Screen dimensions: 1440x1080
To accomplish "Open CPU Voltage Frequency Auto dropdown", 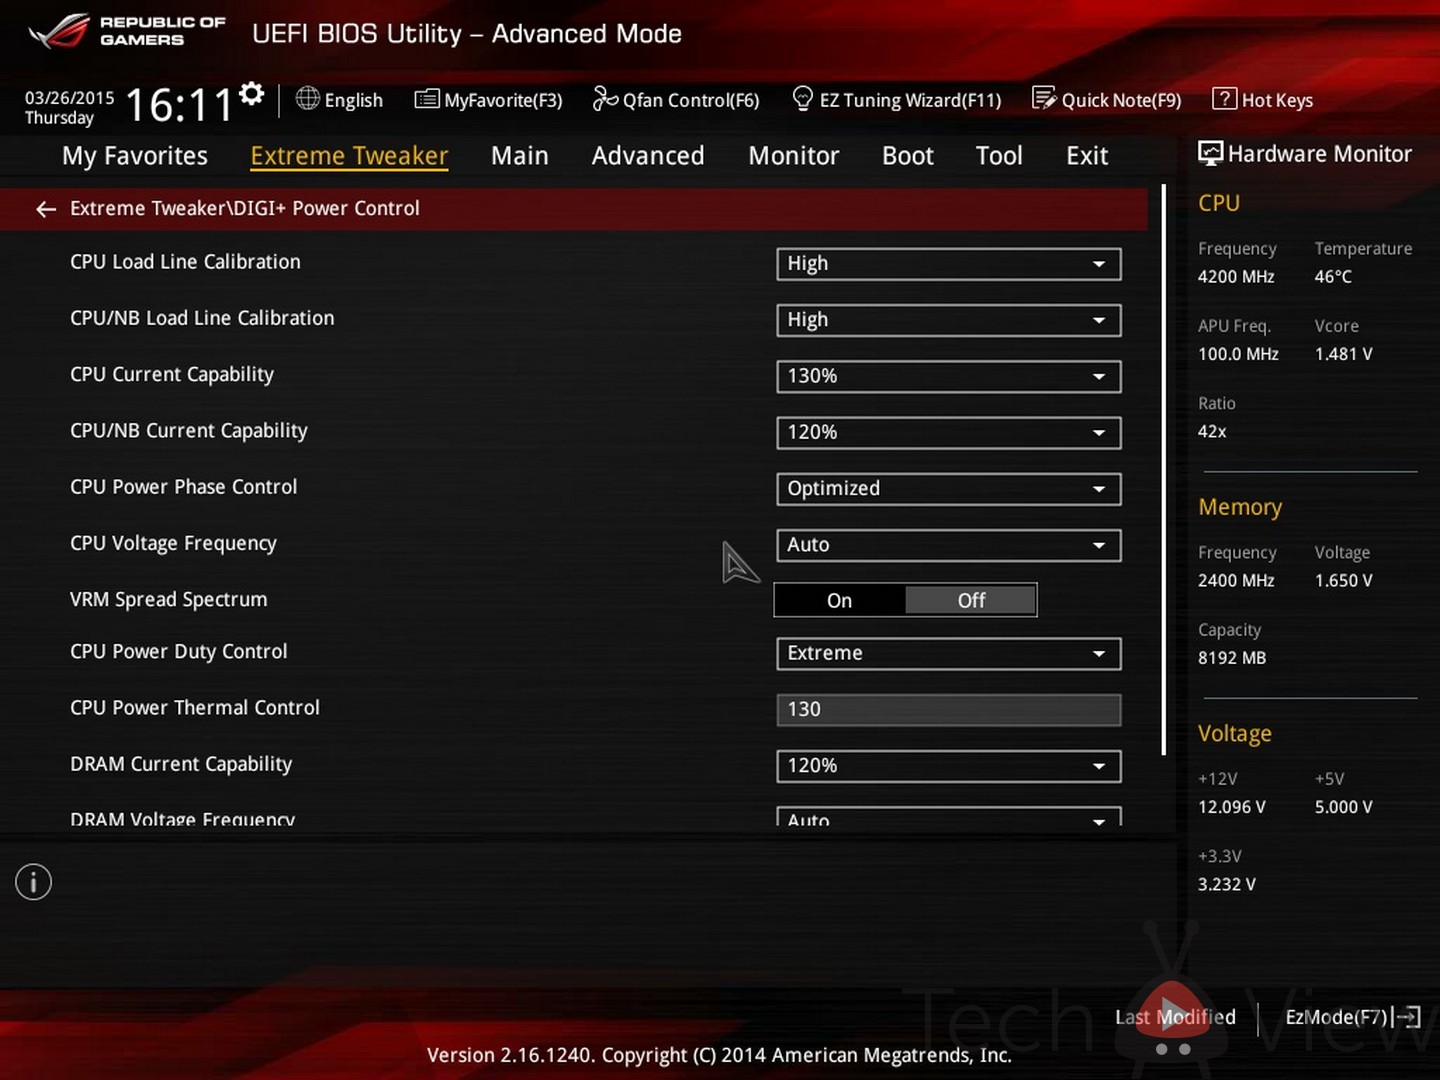I will [x=948, y=545].
